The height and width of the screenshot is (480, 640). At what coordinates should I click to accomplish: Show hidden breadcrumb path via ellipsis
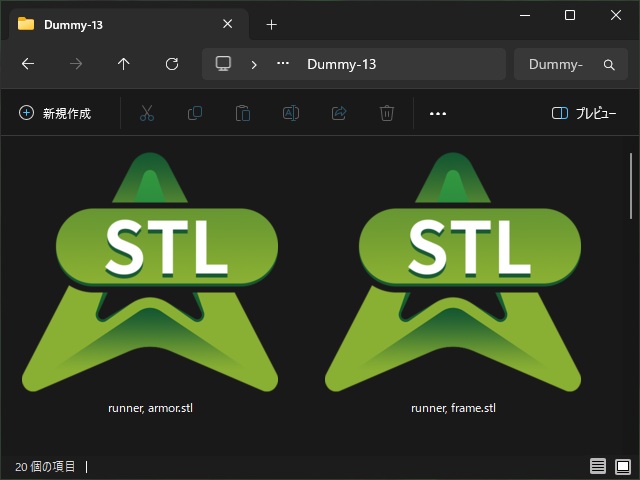coord(283,63)
